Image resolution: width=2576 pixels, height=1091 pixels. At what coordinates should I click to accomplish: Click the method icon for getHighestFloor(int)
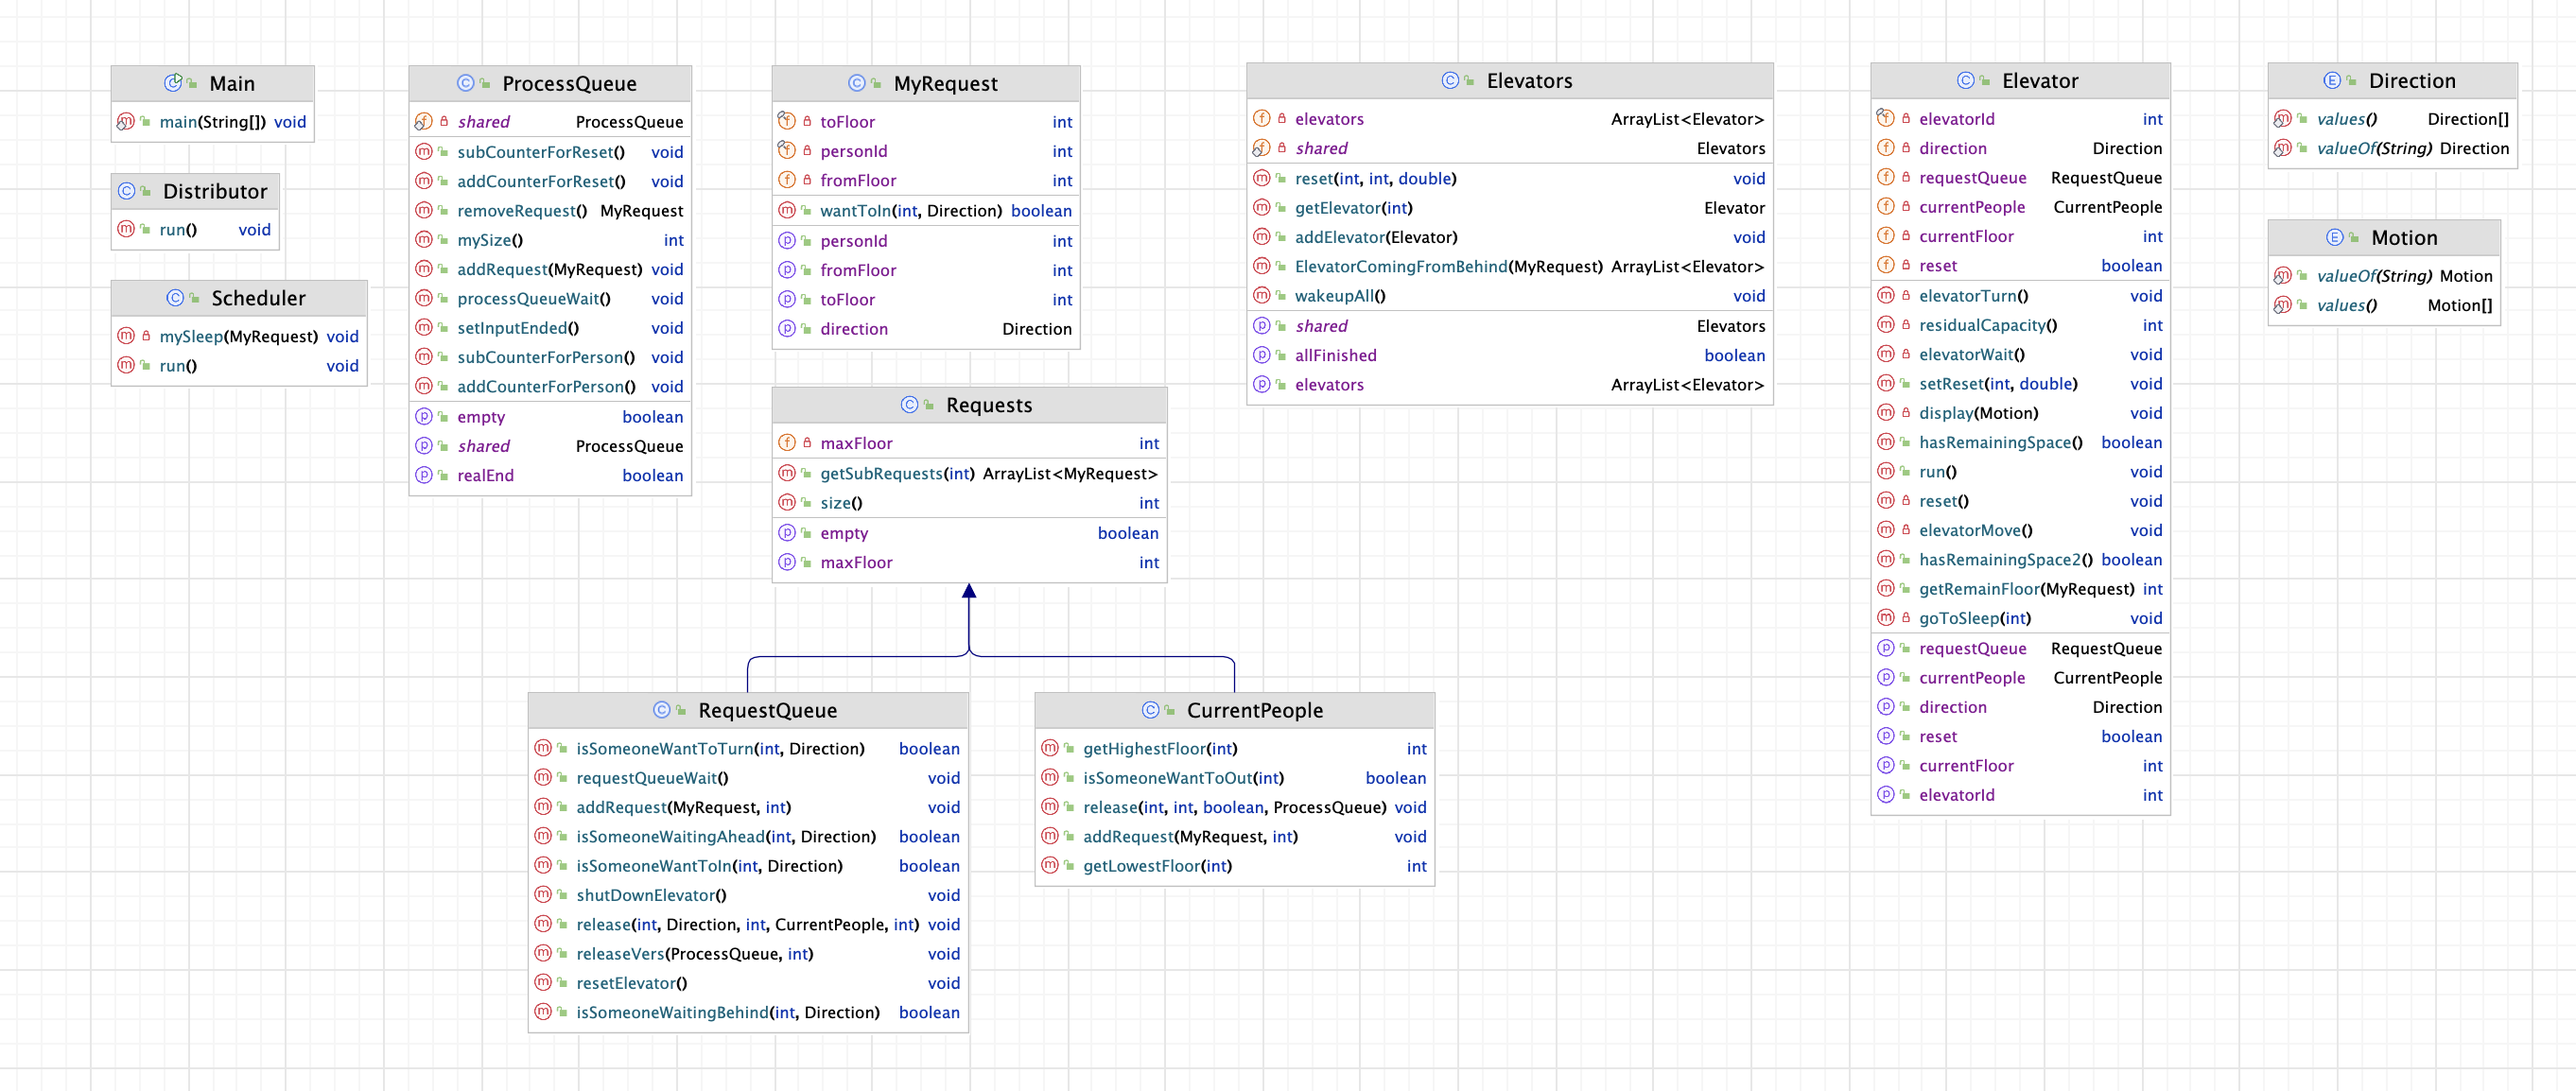(x=1050, y=748)
